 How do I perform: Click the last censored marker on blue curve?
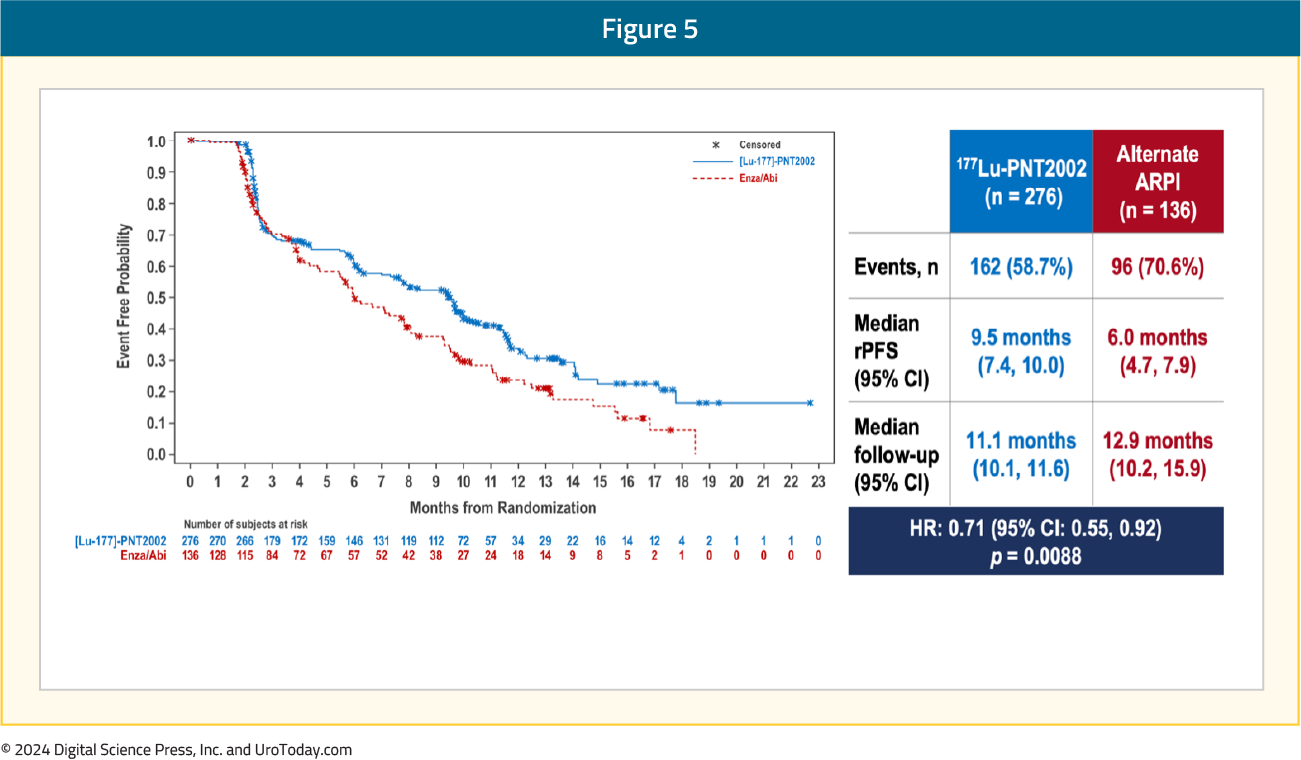[x=810, y=403]
